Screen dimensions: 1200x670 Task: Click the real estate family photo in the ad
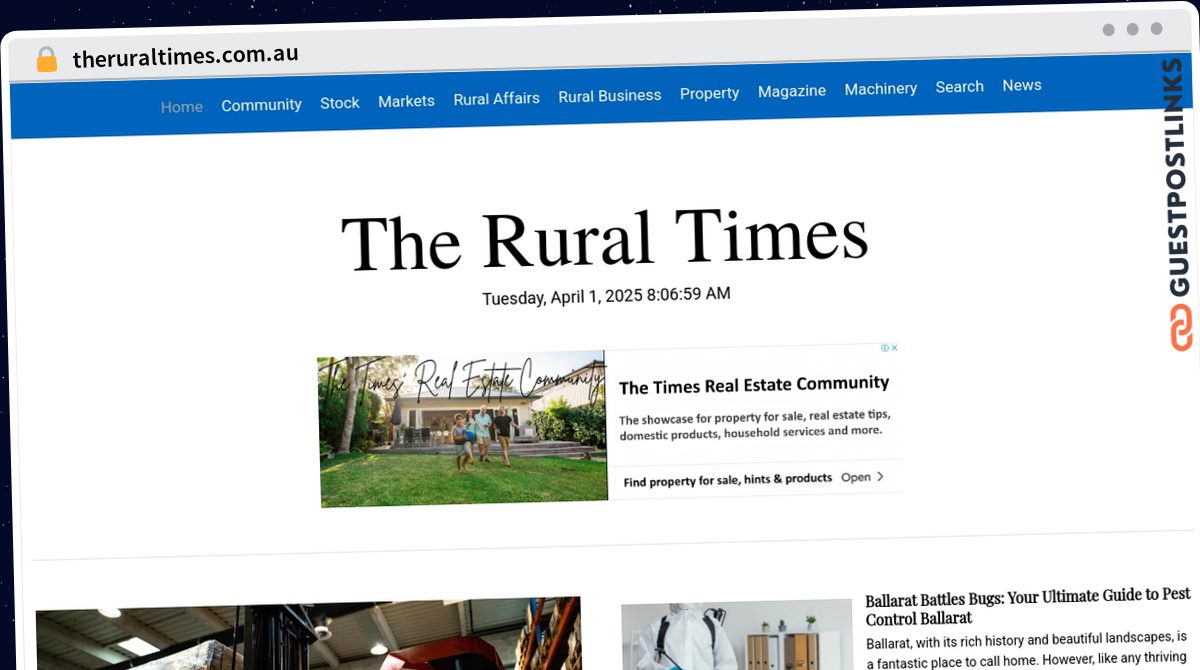[x=463, y=429]
